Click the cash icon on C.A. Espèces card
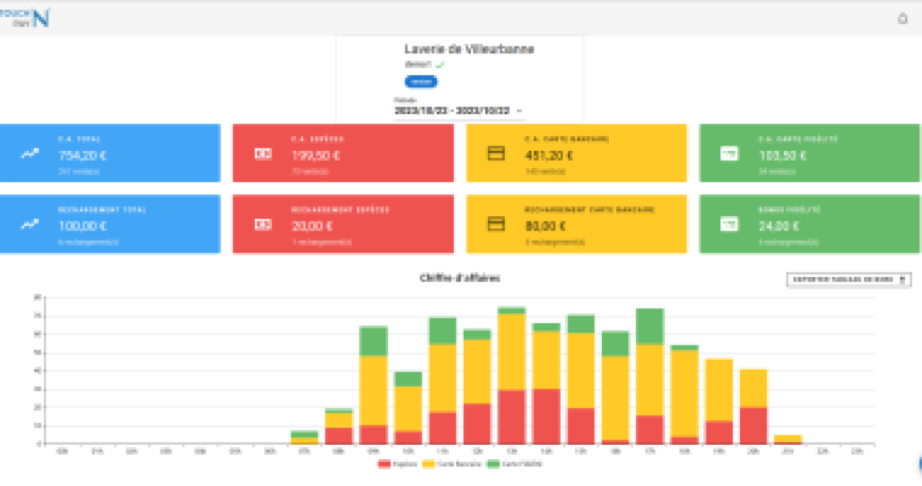The width and height of the screenshot is (922, 486). [262, 154]
